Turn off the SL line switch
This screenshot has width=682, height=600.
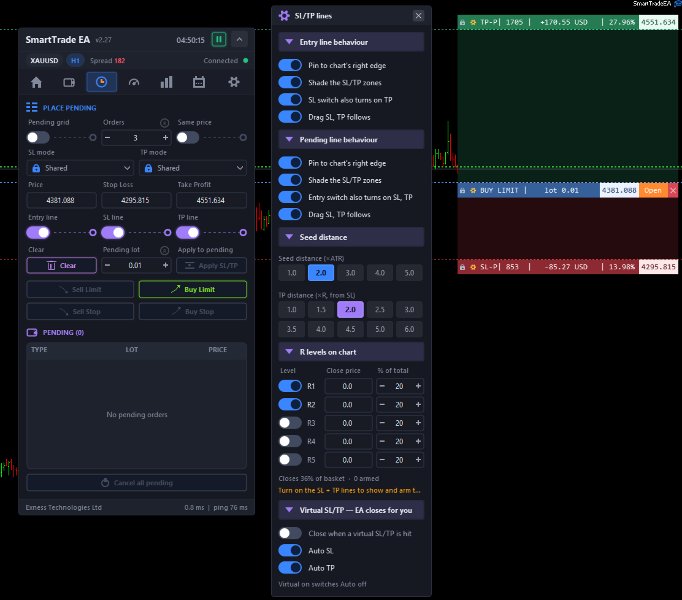point(113,233)
